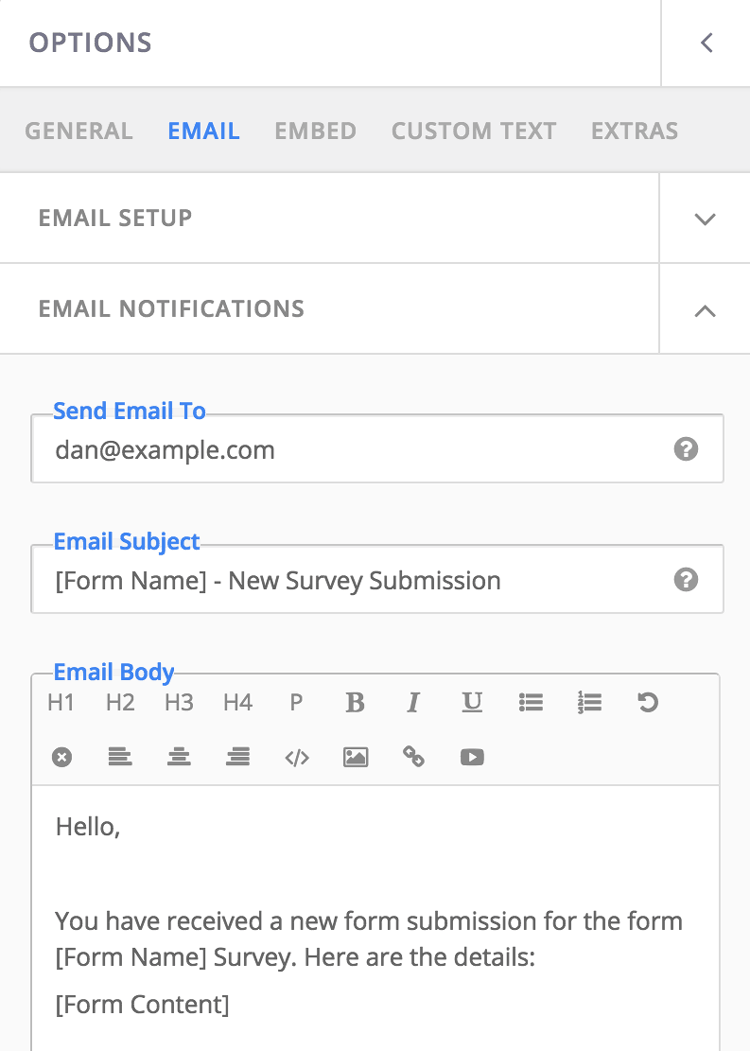
Task: Insert an image into email body
Action: pyautogui.click(x=355, y=757)
